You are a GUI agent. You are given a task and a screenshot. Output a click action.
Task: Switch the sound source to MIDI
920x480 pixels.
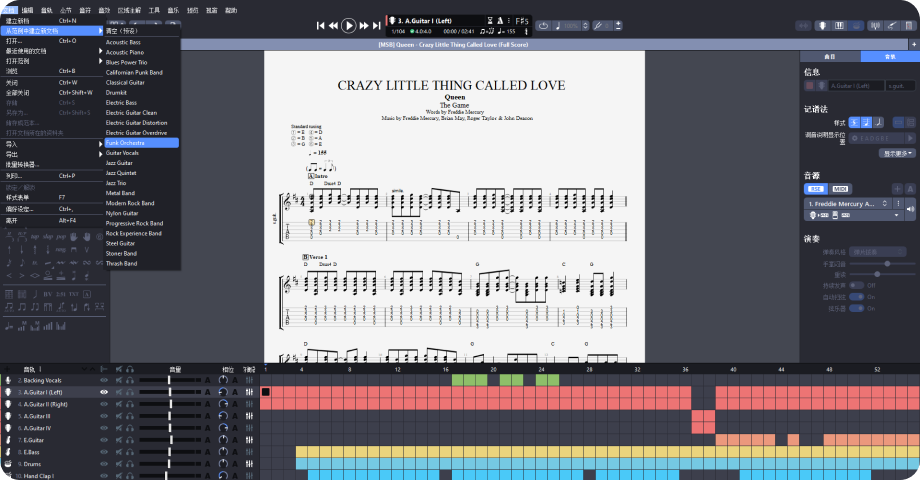841,188
